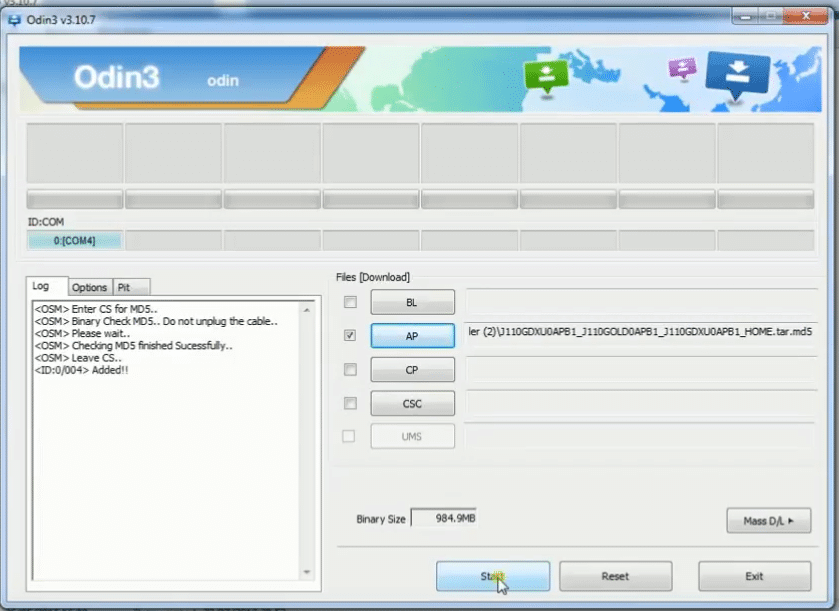Viewport: 839px width, 611px height.
Task: Click the CSC file button
Action: coord(413,403)
